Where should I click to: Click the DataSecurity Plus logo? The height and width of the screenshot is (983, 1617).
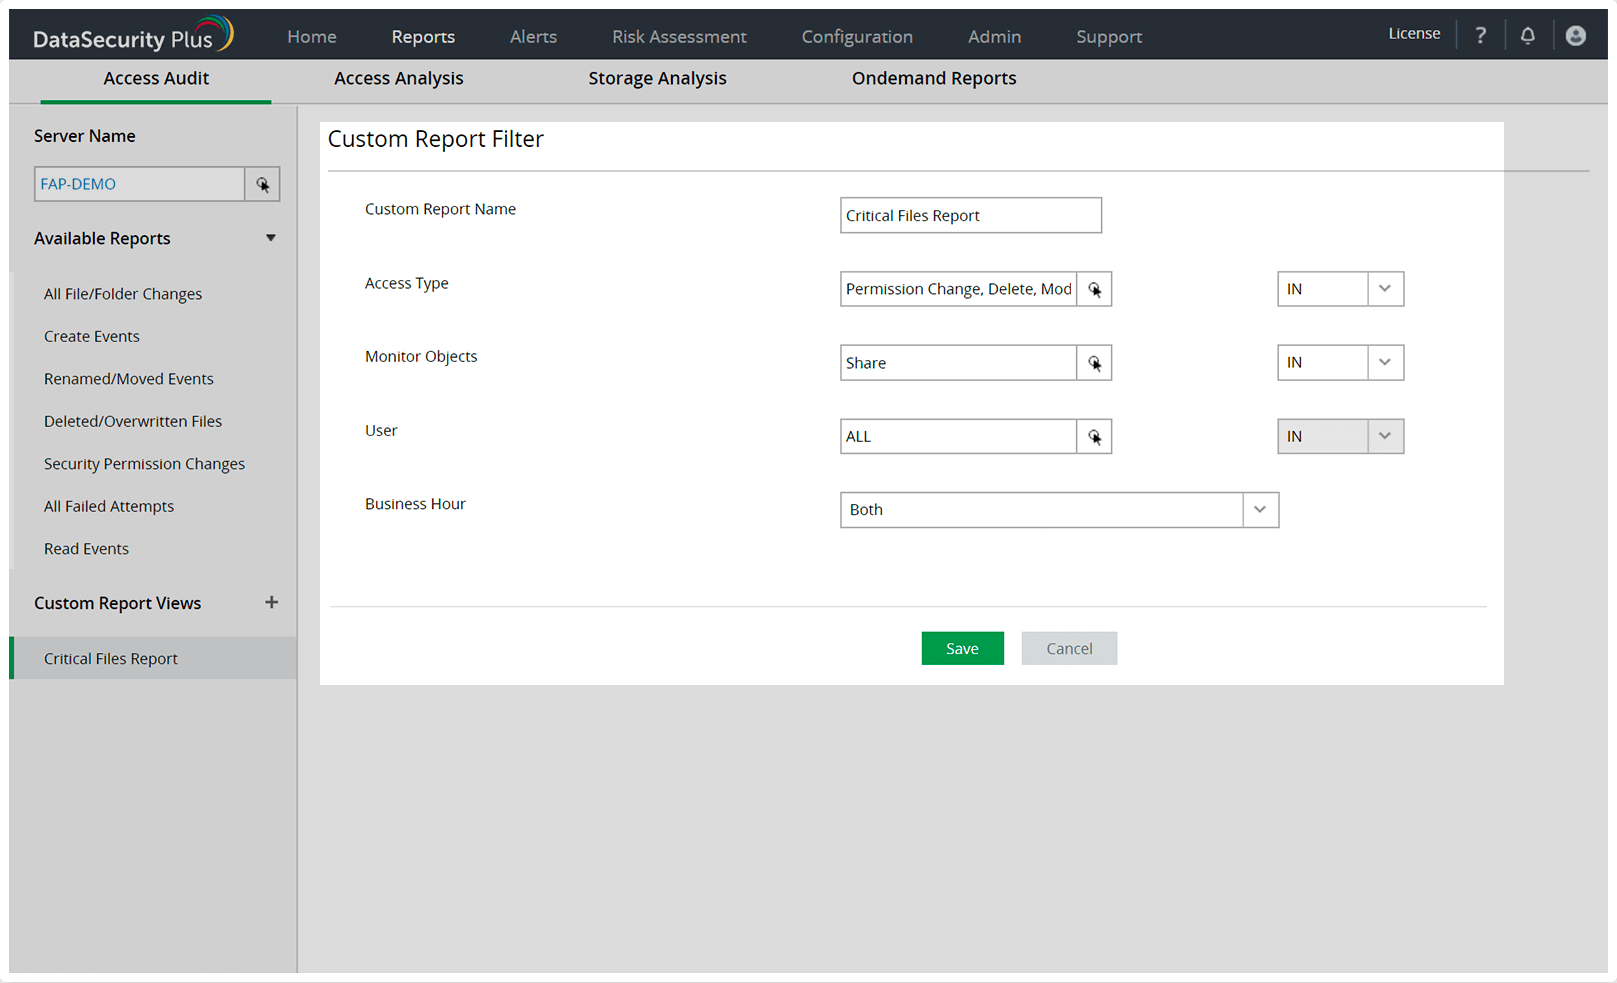click(131, 32)
